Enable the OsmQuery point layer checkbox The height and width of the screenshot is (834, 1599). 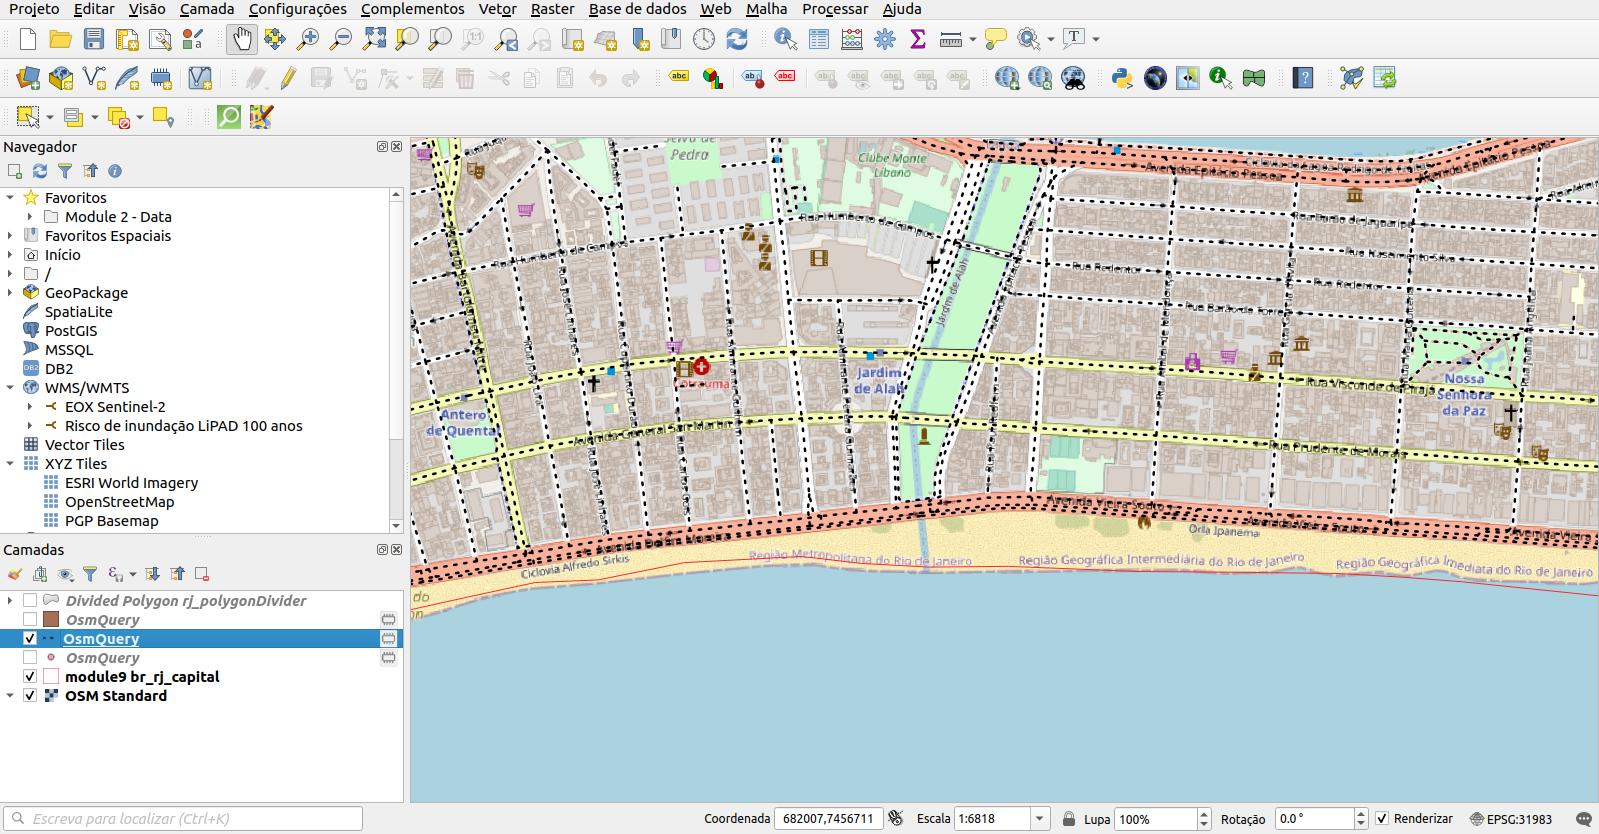click(x=30, y=658)
